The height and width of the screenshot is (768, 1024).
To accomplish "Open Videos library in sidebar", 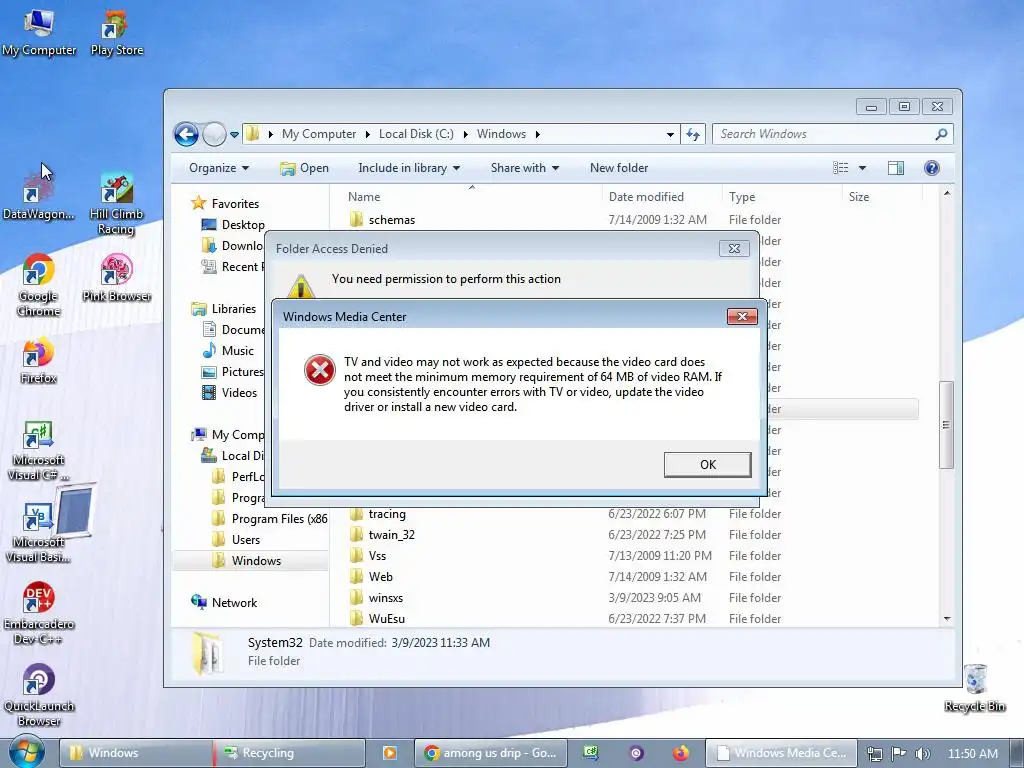I will point(229,392).
